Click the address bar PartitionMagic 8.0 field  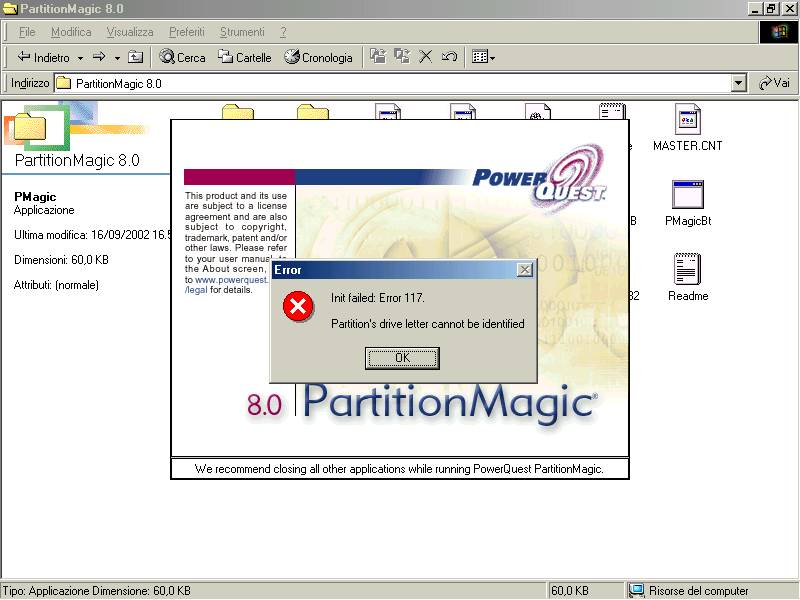(390, 84)
